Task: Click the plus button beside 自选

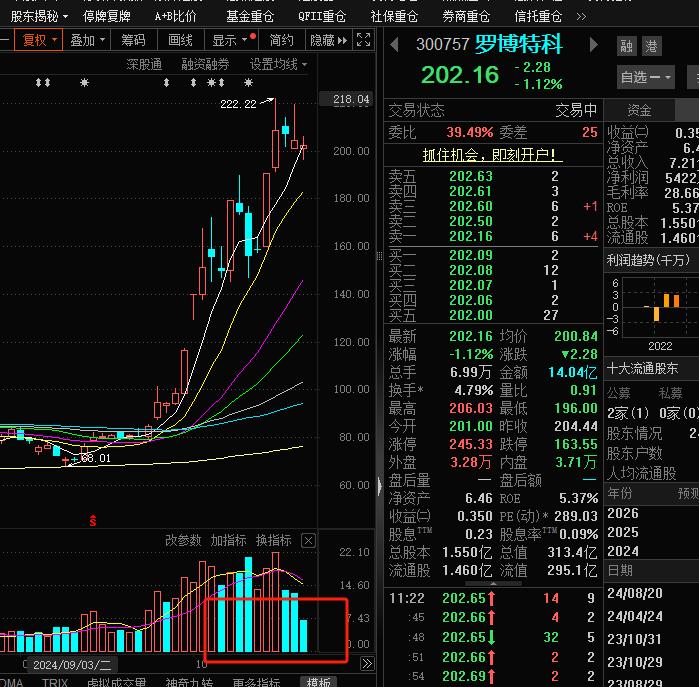Action: click(x=693, y=77)
